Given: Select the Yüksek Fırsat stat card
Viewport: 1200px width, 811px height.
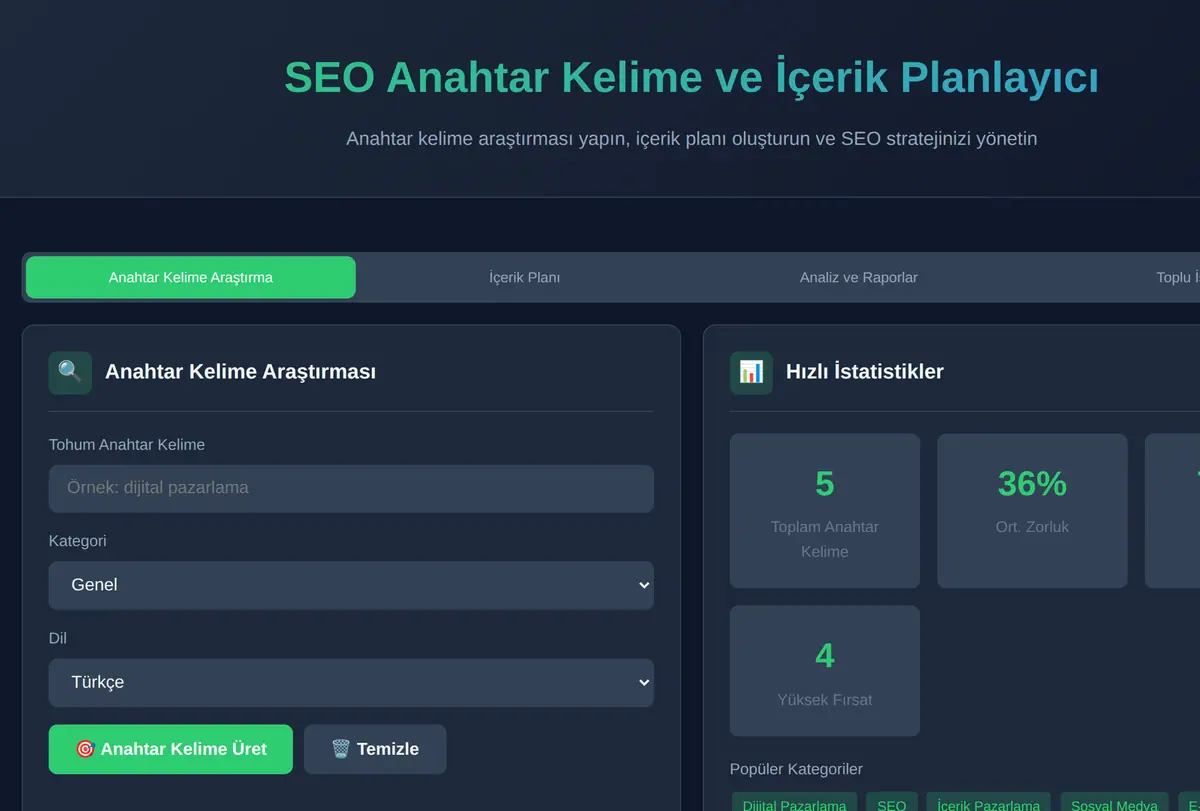Looking at the screenshot, I should (x=825, y=671).
